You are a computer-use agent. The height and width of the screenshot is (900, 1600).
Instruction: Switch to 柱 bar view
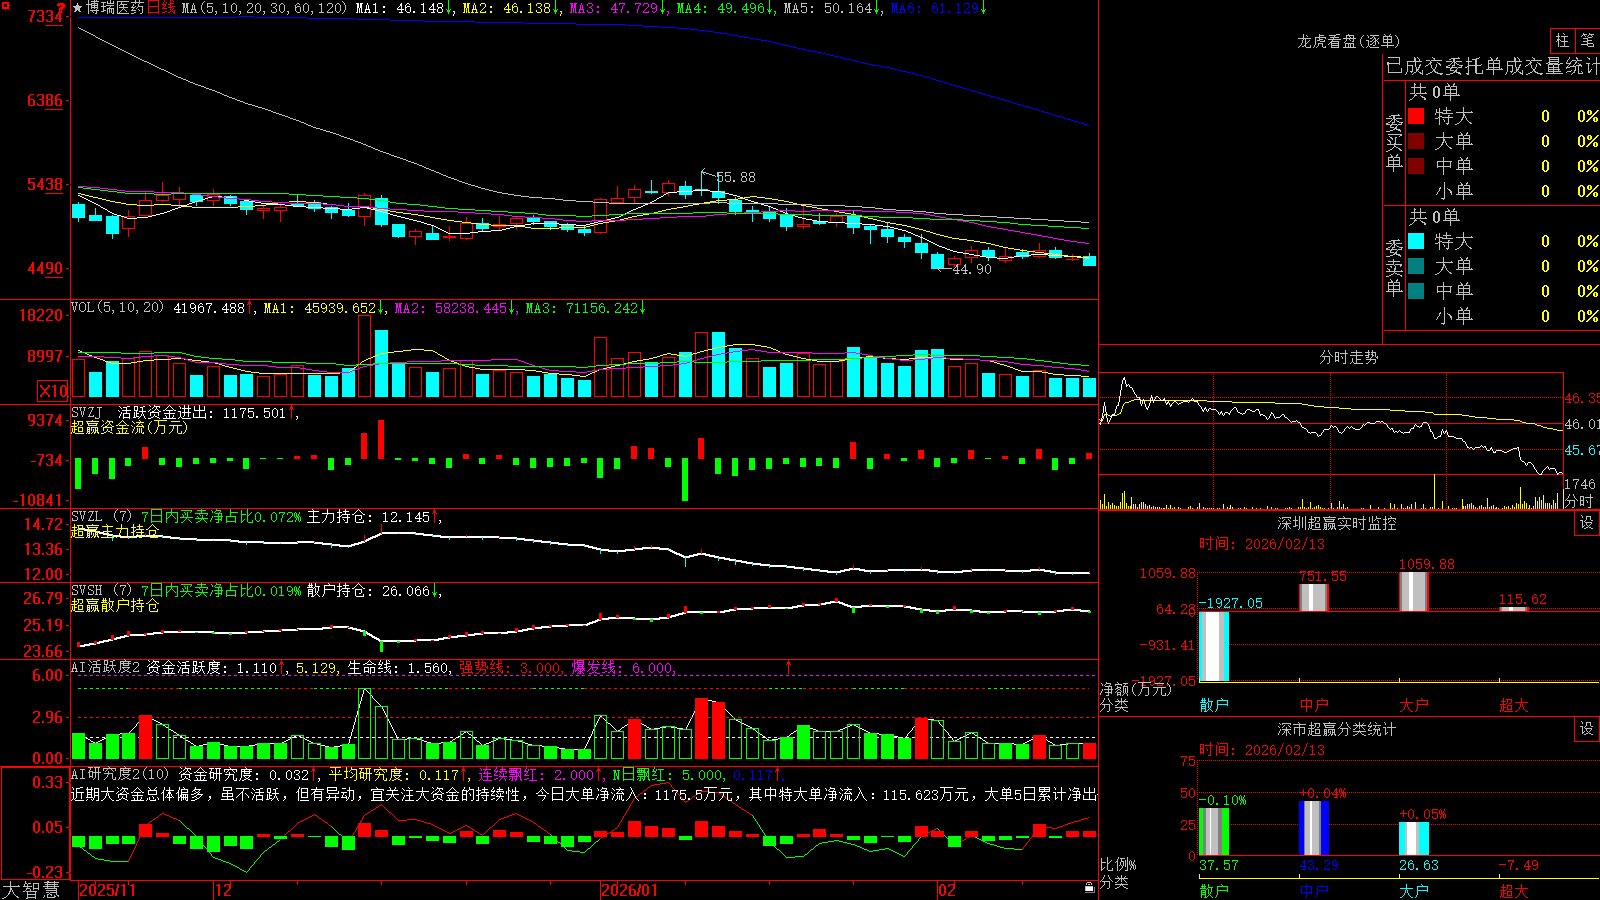(1562, 40)
